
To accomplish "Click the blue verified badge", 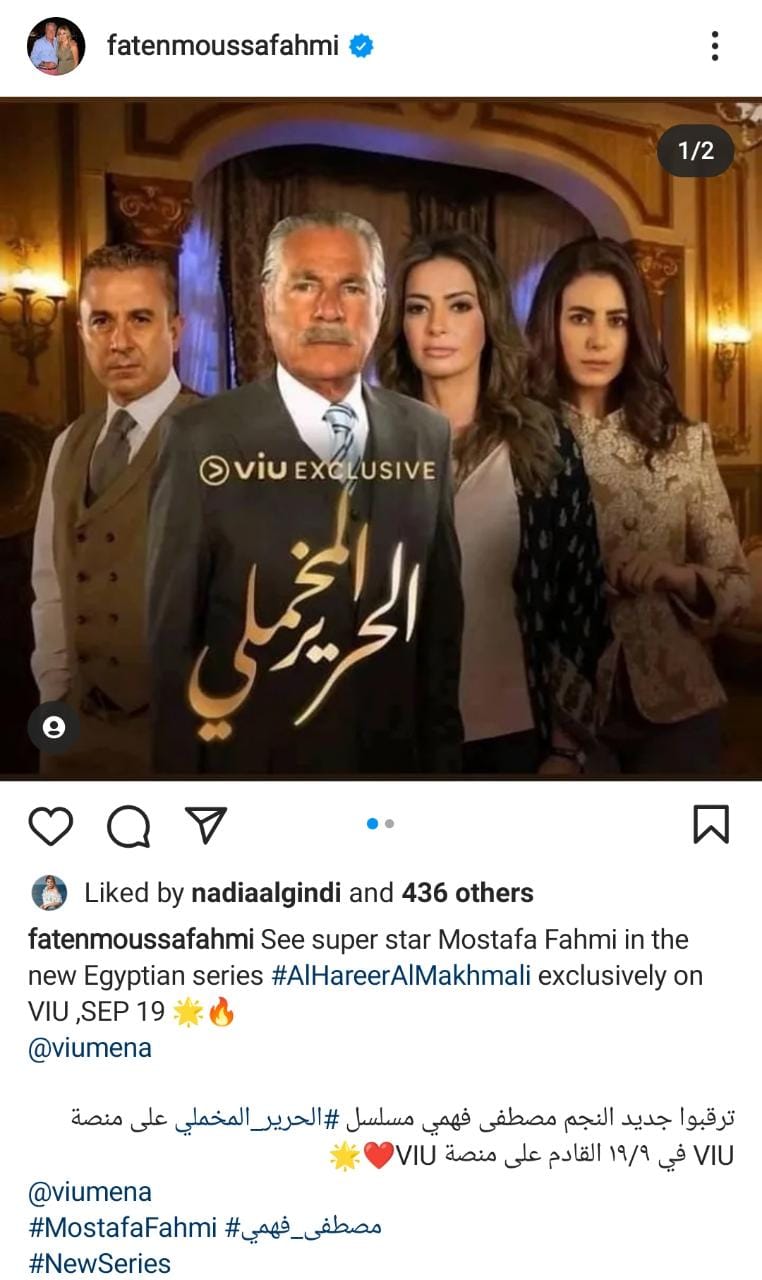I will [361, 46].
